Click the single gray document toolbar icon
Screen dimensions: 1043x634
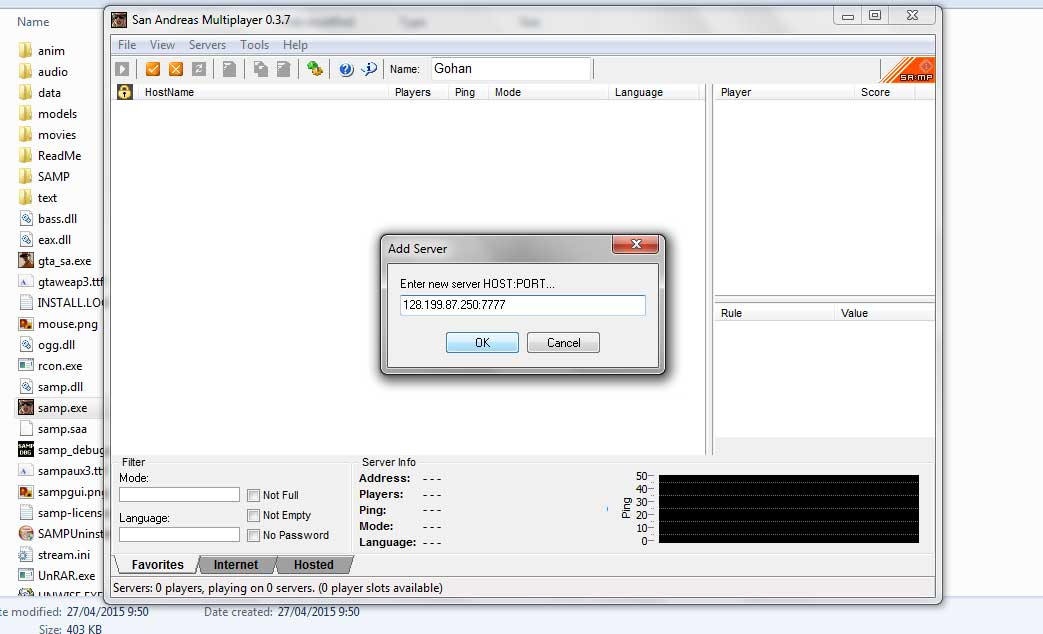229,69
